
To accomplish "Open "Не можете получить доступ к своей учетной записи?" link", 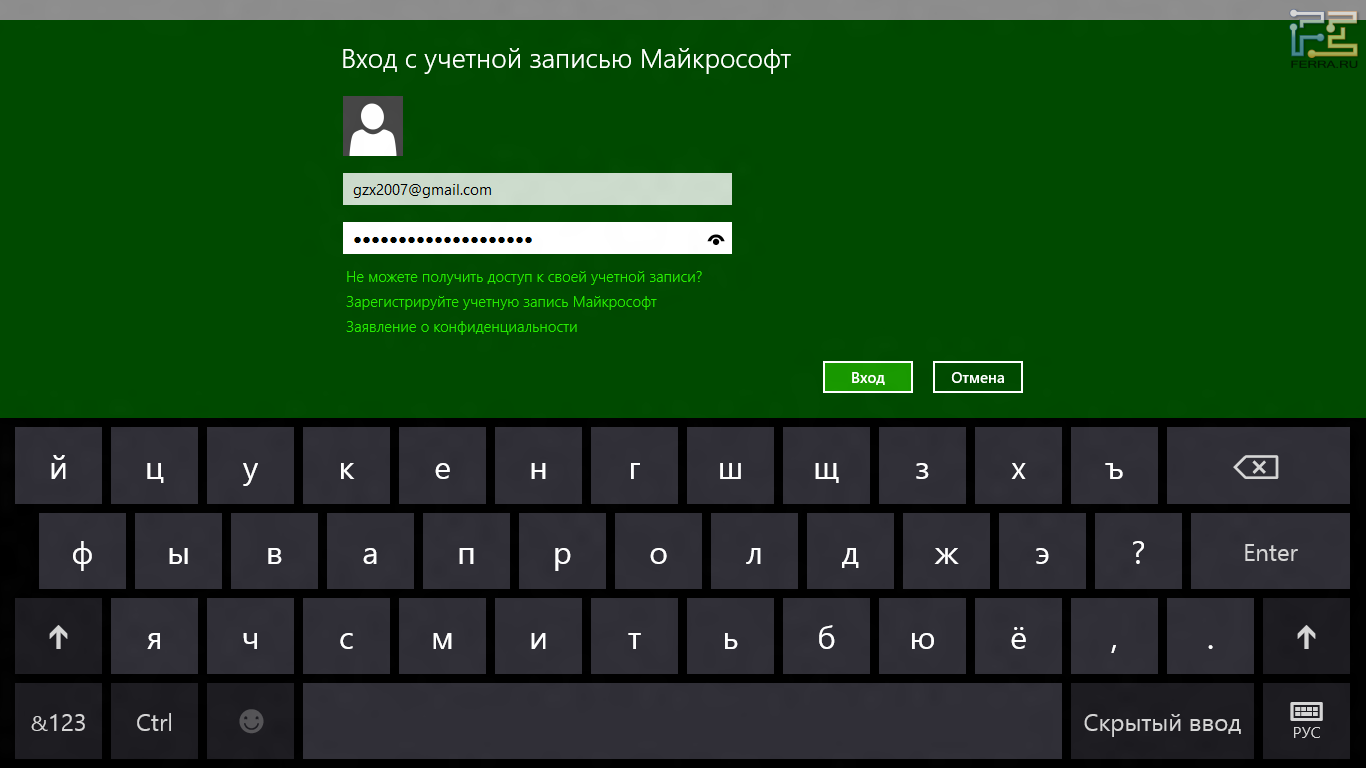I will click(x=524, y=277).
